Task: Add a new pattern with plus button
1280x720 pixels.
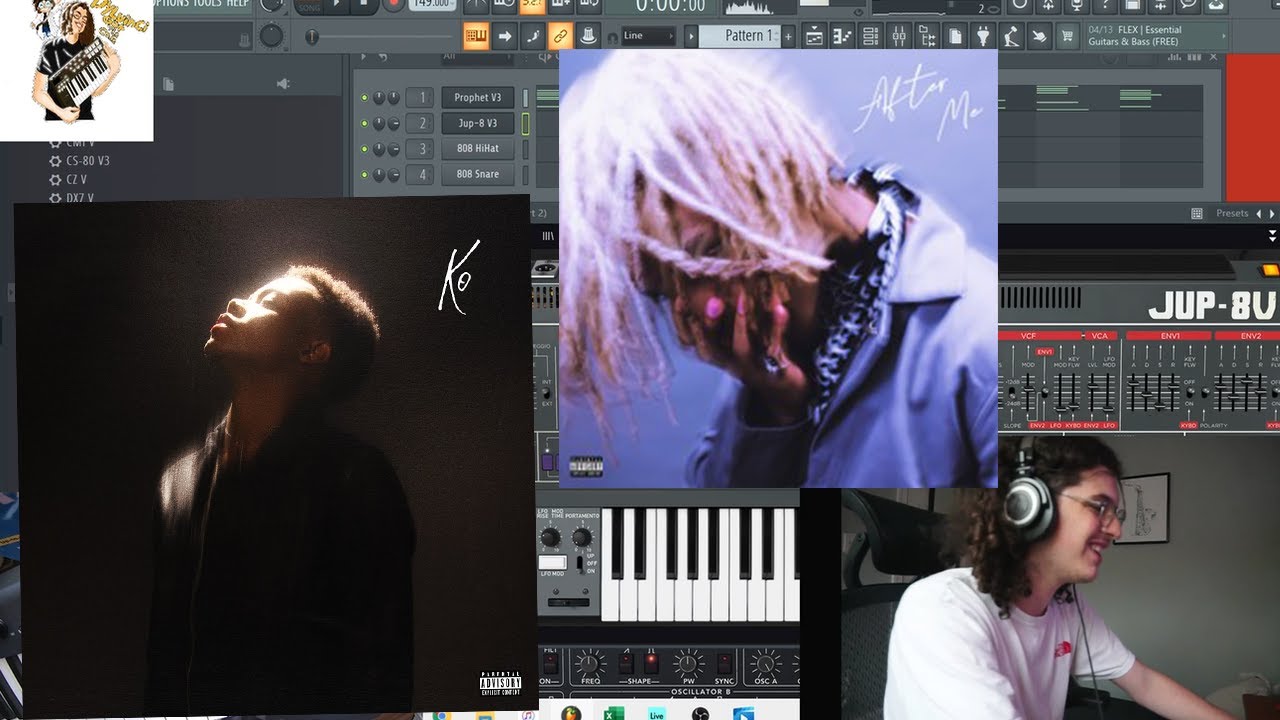Action: (x=788, y=36)
